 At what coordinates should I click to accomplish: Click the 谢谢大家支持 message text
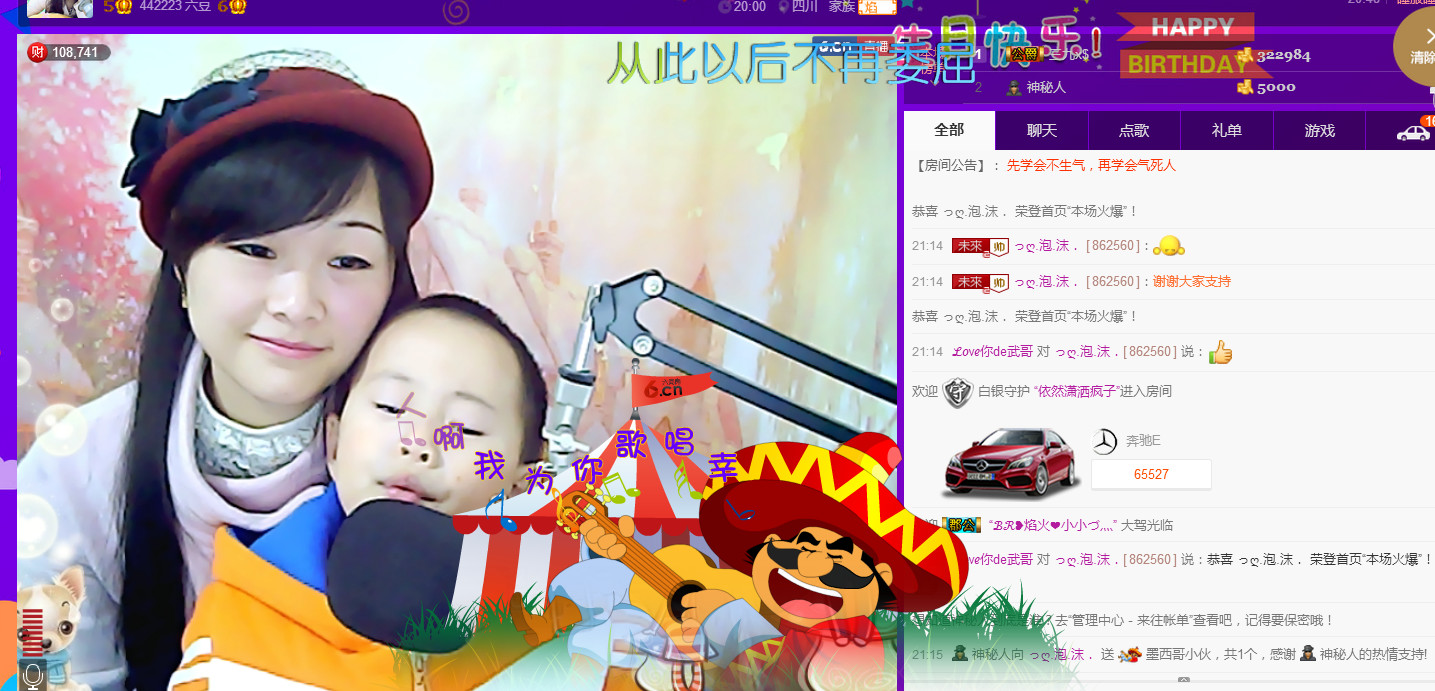click(x=1191, y=282)
